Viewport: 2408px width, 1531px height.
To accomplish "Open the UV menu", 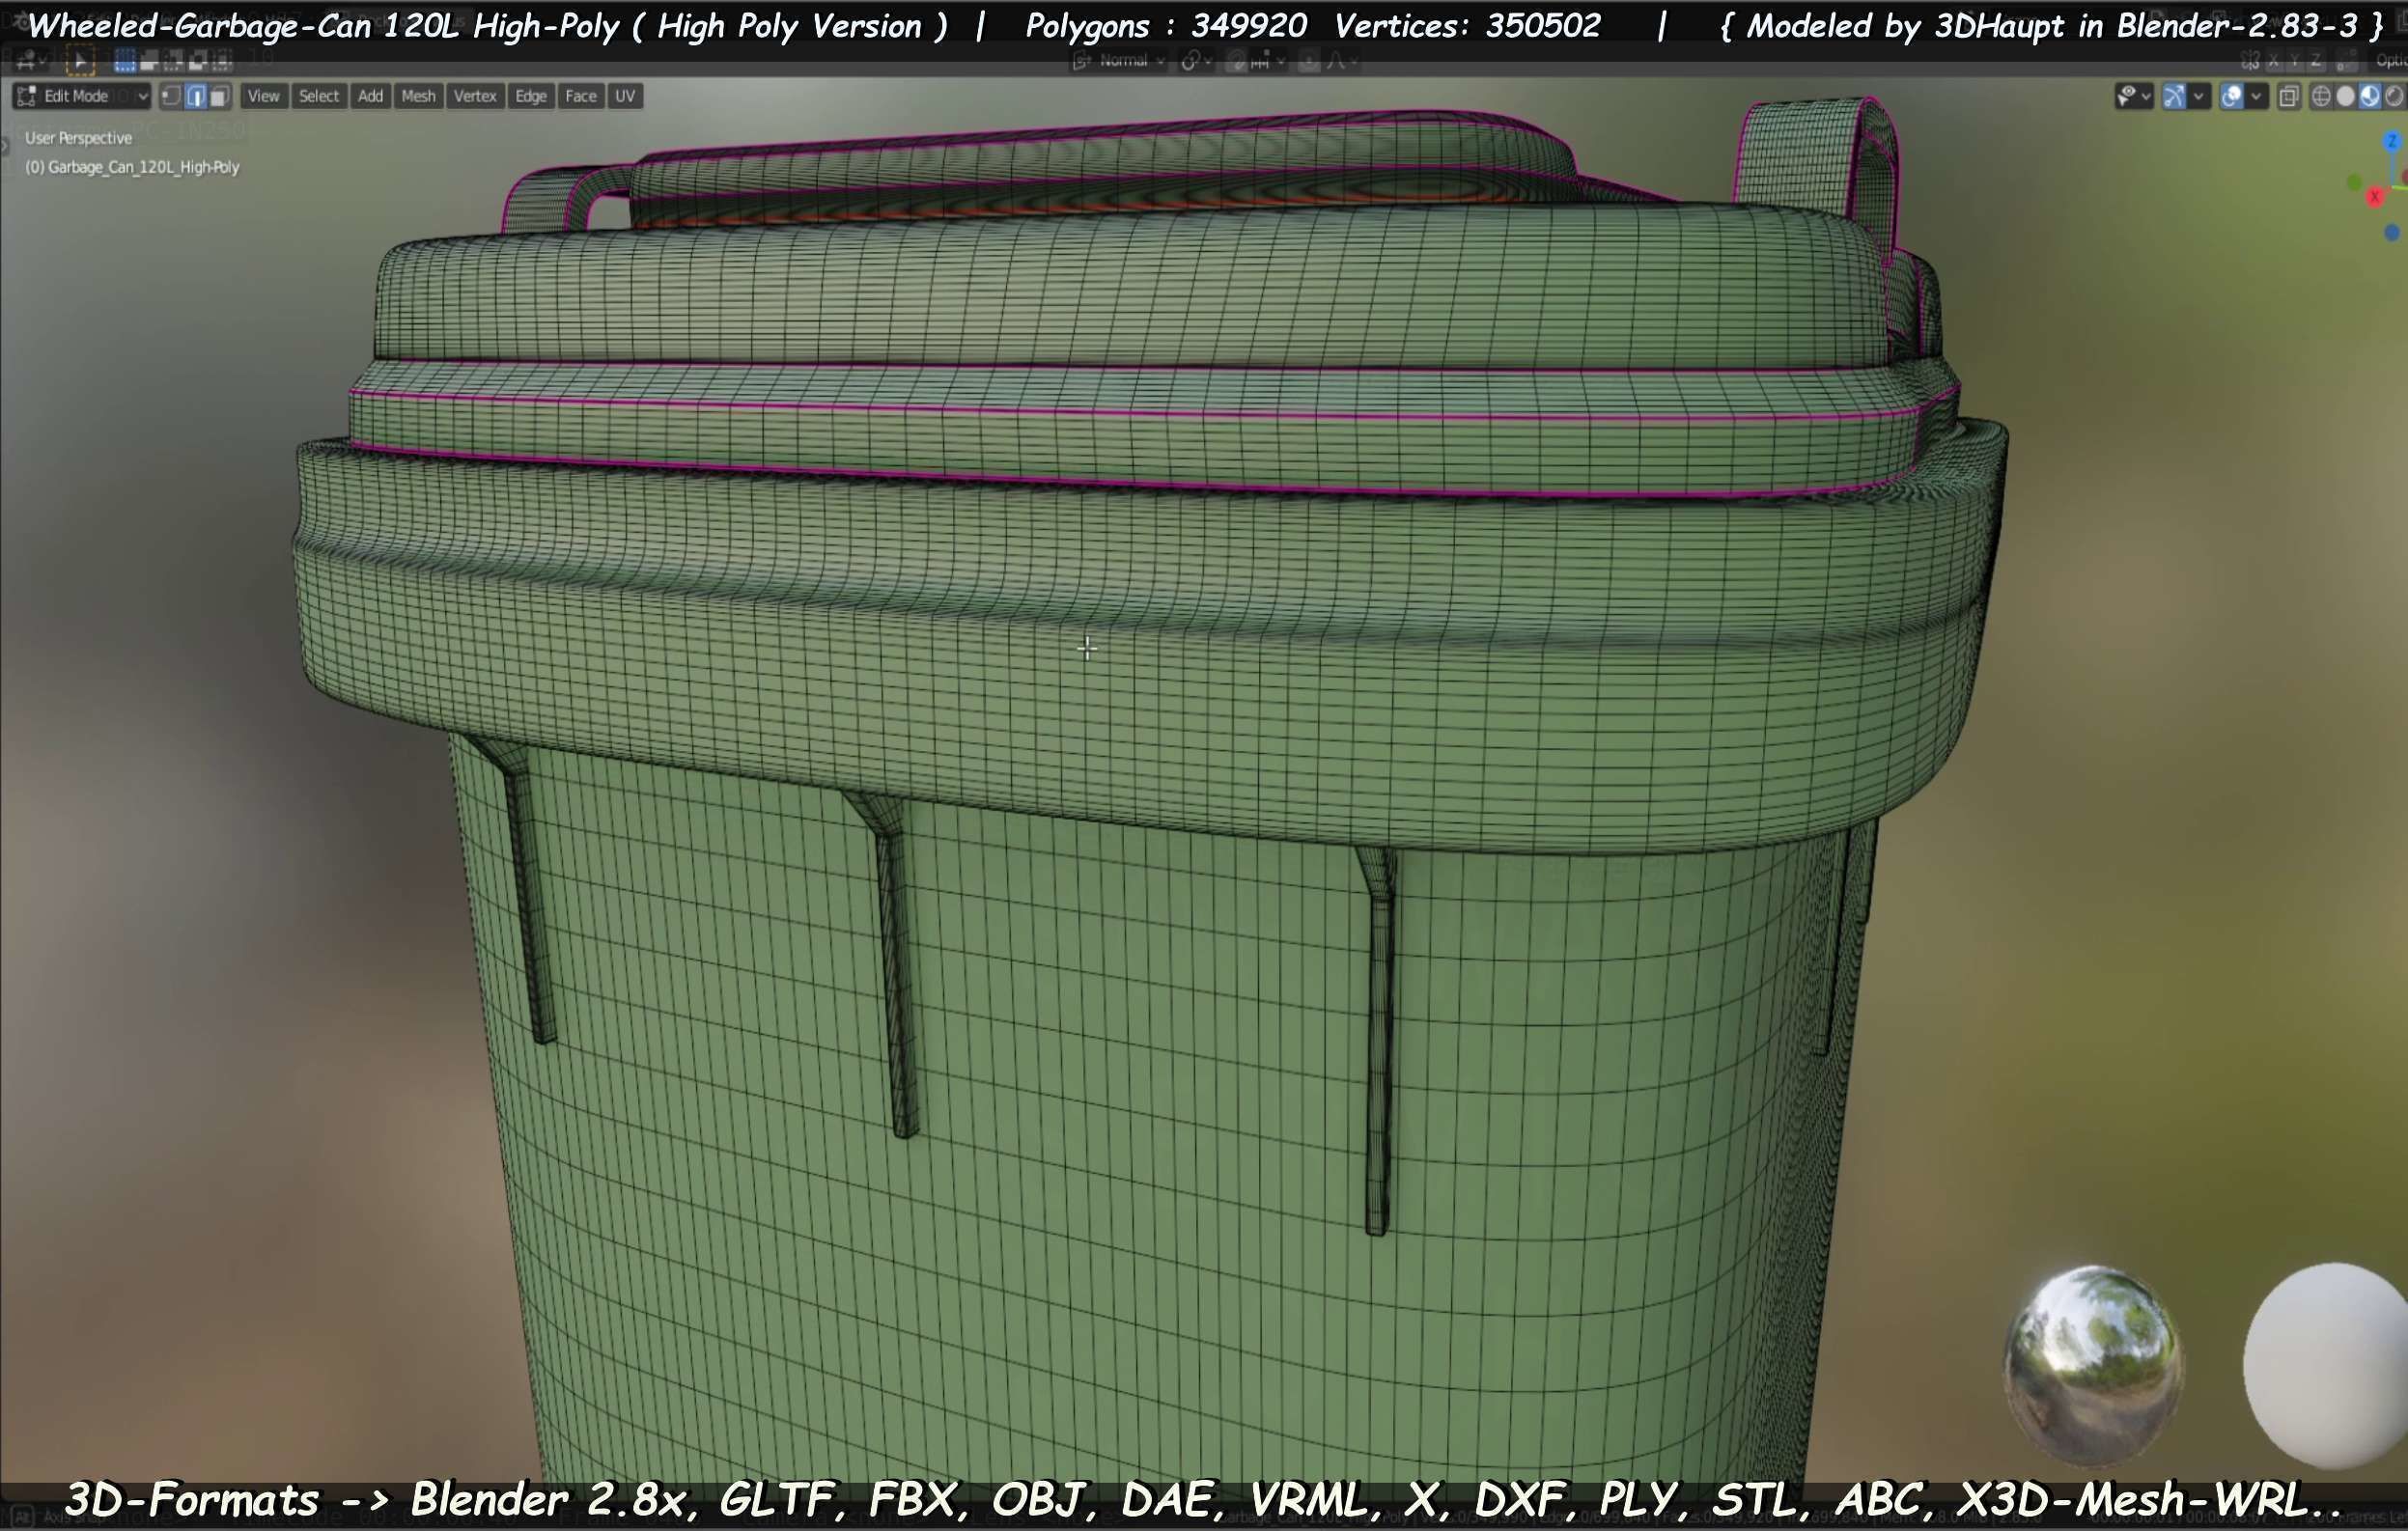I will click(625, 96).
